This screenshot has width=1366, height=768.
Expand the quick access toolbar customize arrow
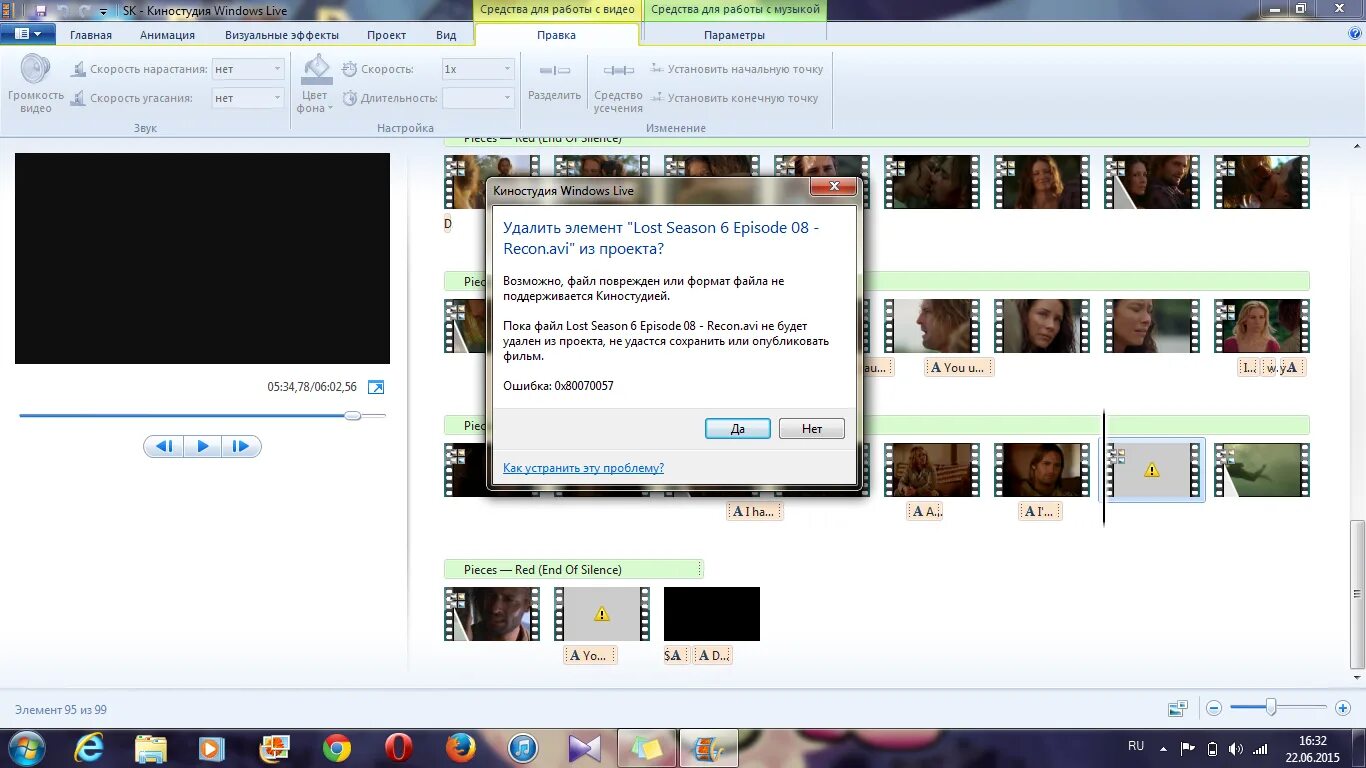[x=104, y=11]
